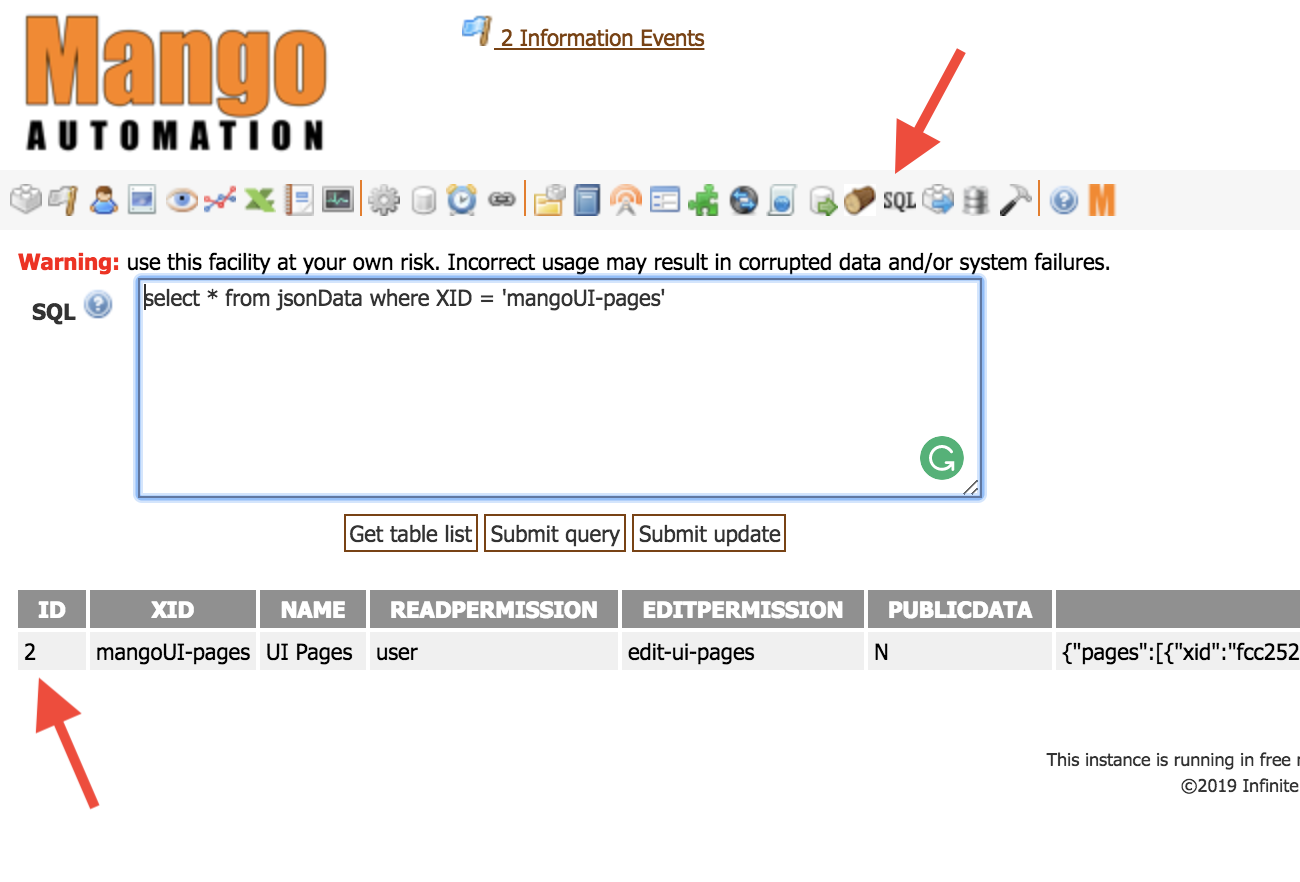Click the READPERMISSION column header
Image resolution: width=1300 pixels, height=882 pixels.
pyautogui.click(x=494, y=609)
